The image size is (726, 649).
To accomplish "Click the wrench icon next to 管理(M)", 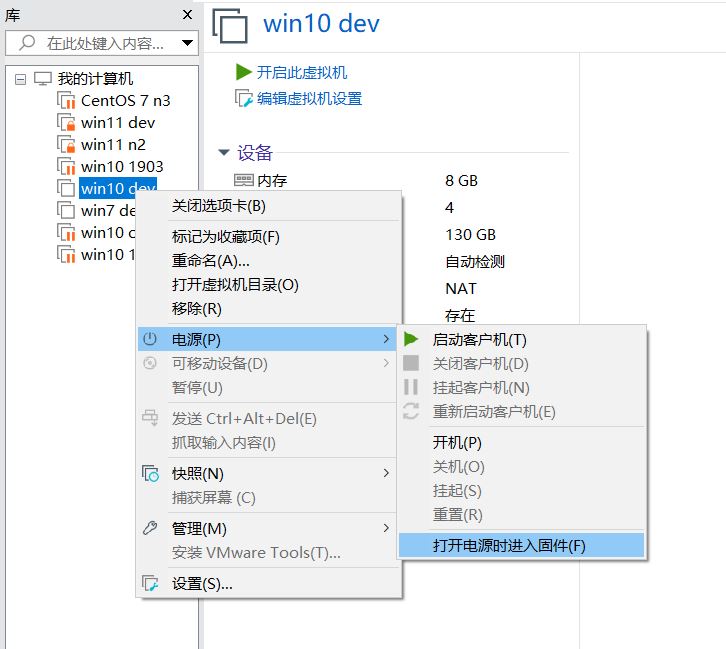I will pos(150,528).
